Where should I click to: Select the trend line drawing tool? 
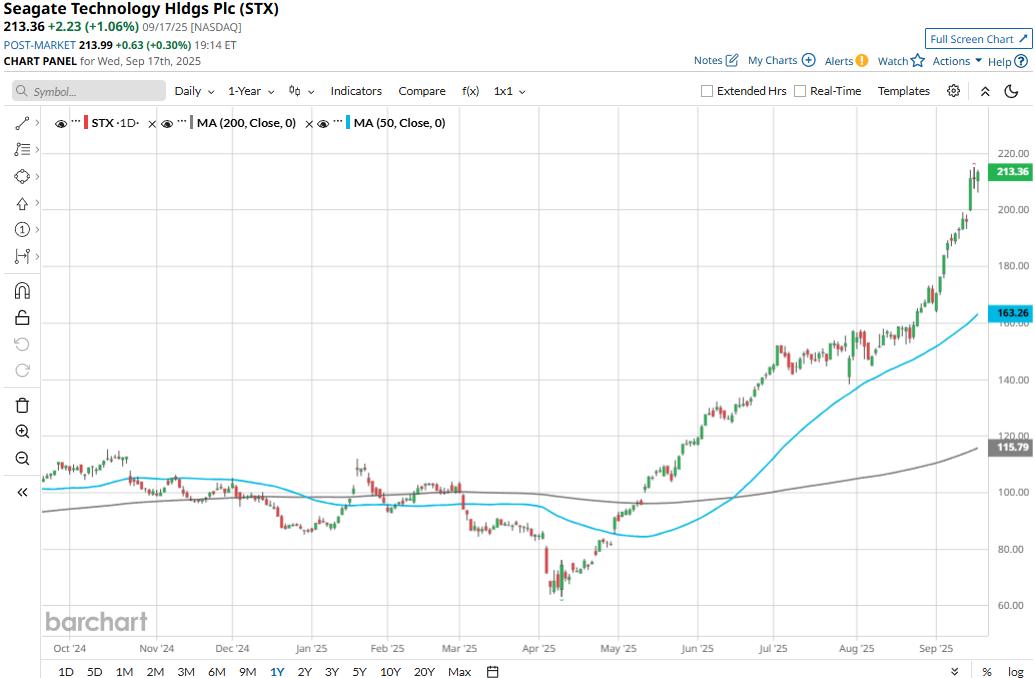pyautogui.click(x=22, y=123)
